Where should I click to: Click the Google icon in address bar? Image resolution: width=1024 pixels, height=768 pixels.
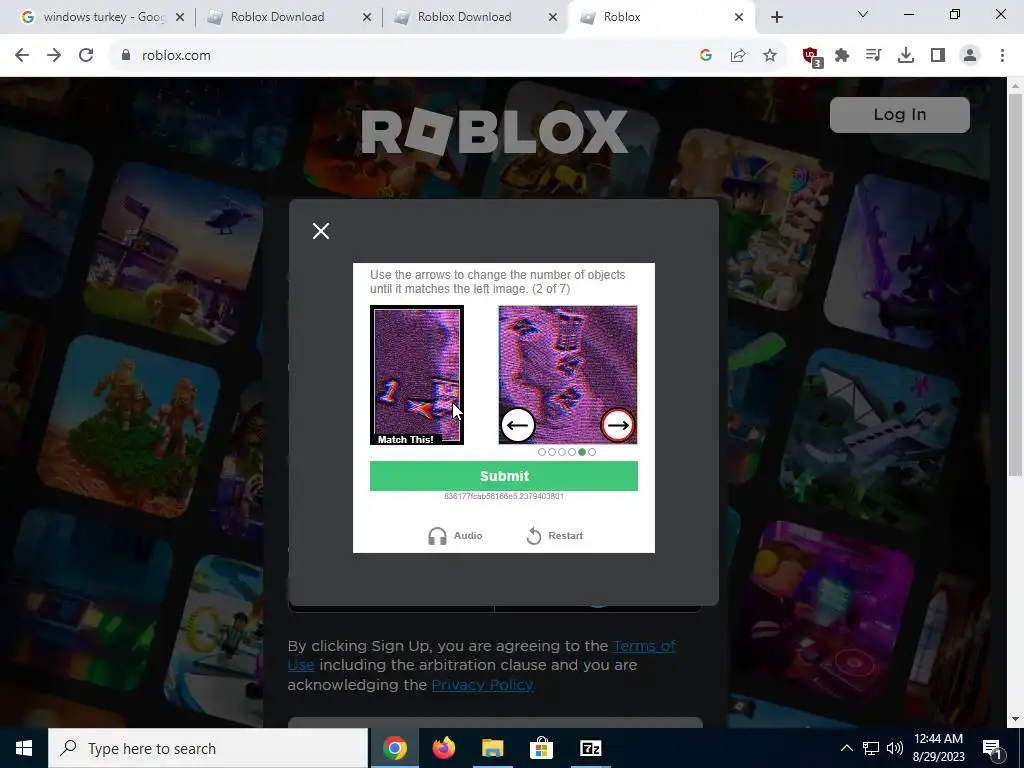pyautogui.click(x=705, y=56)
